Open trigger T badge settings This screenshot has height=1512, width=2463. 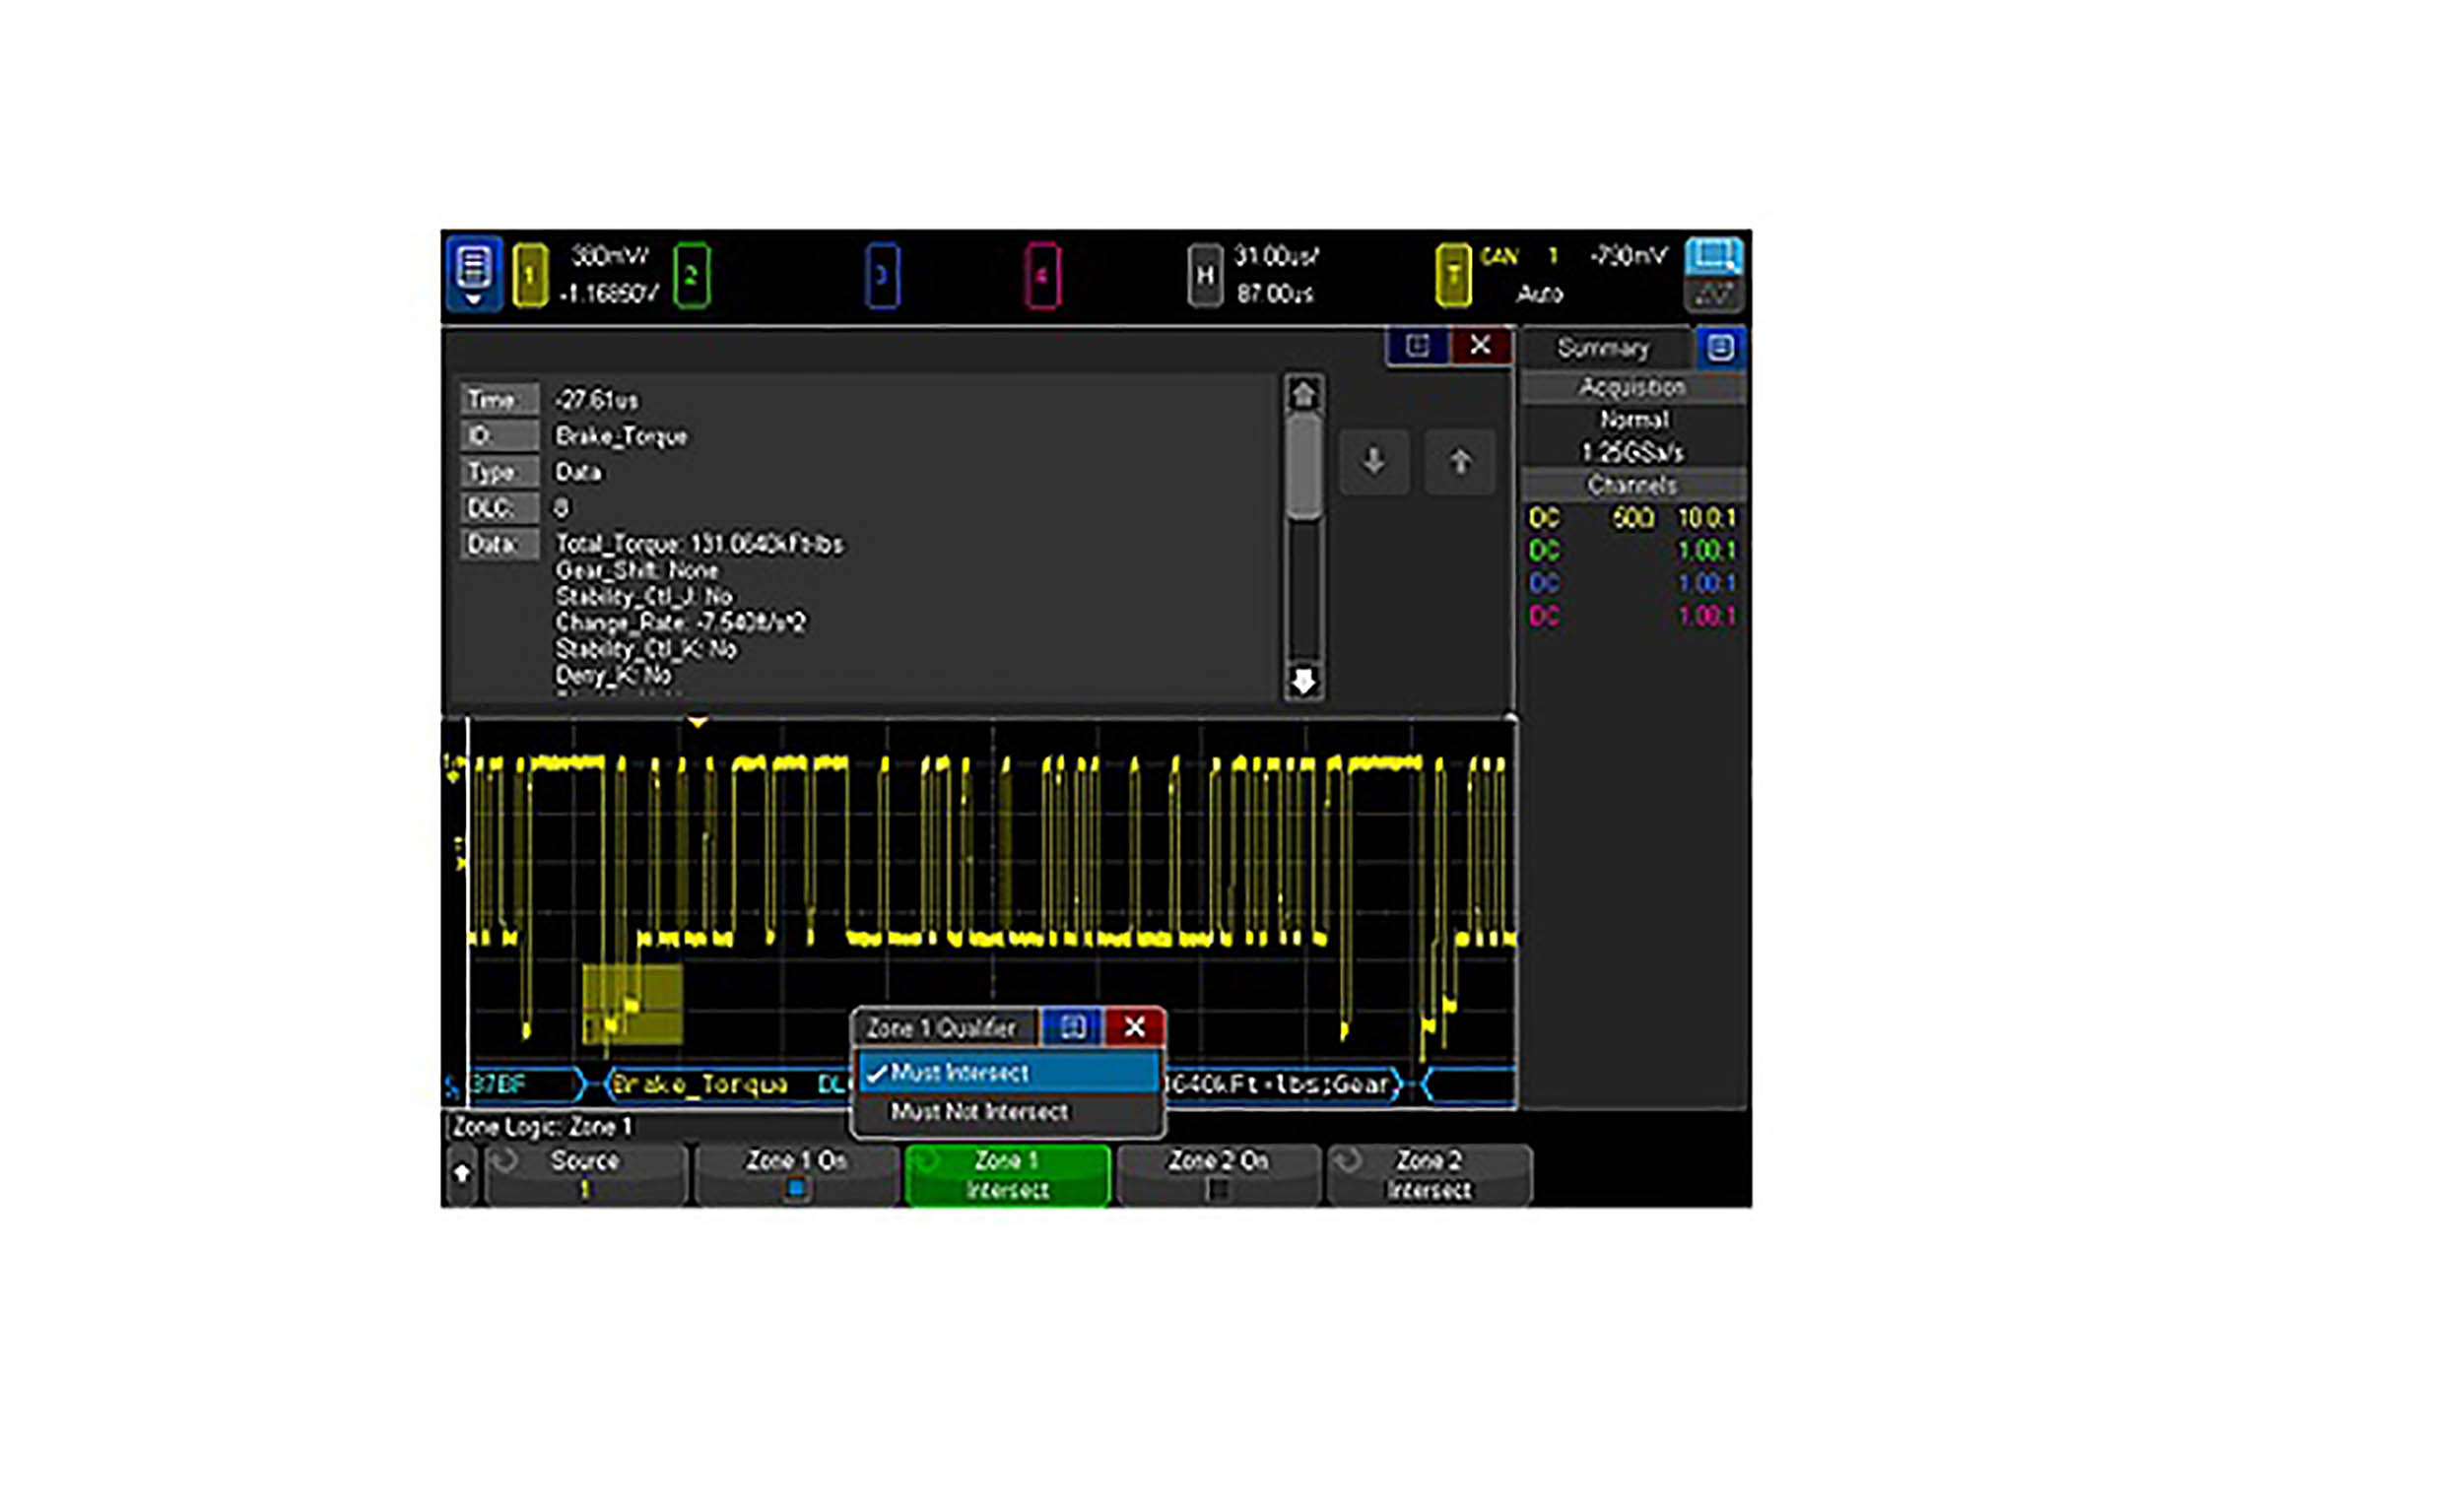(1453, 274)
